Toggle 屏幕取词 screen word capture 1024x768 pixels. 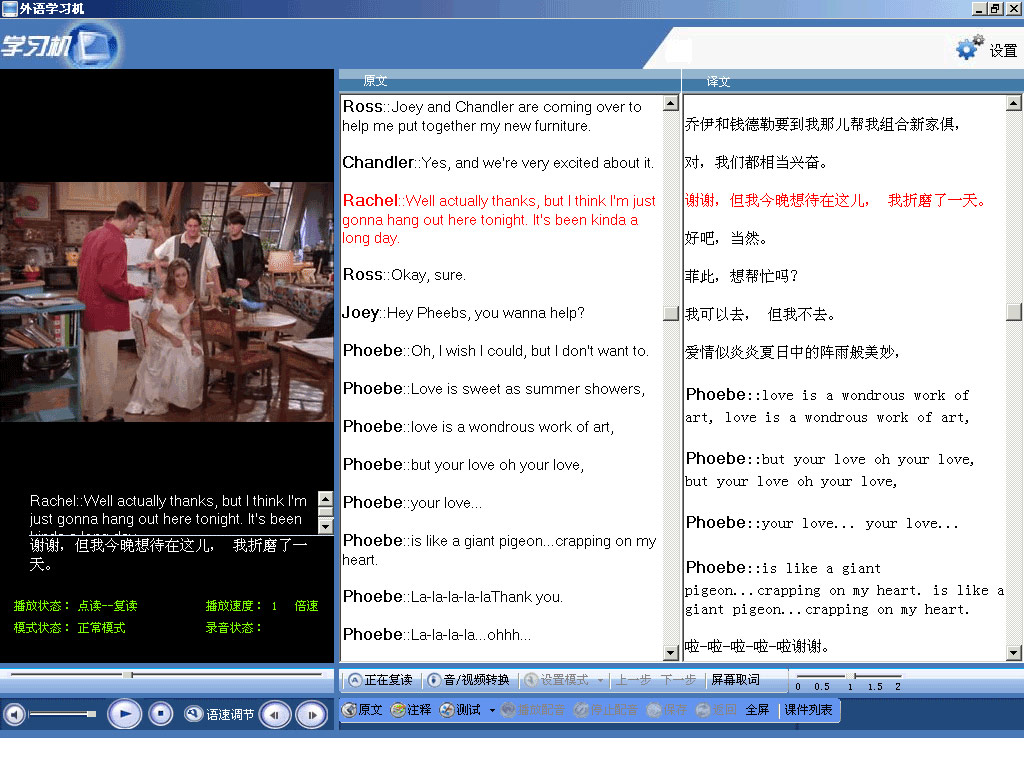coord(735,680)
